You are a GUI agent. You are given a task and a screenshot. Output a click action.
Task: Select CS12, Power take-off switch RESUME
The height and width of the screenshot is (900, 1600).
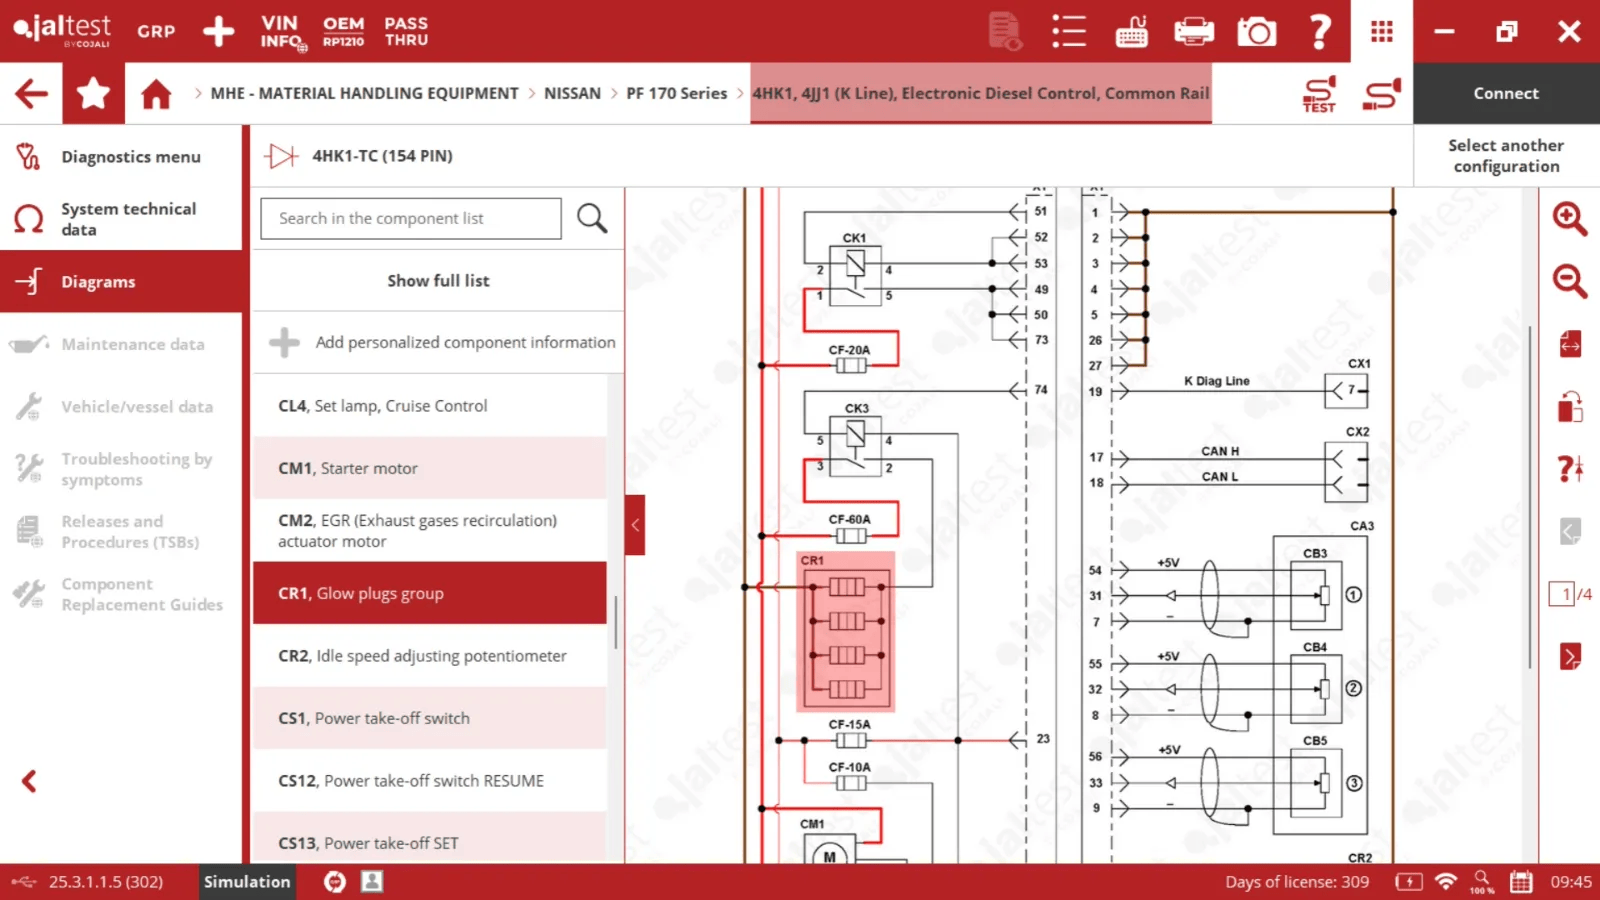click(430, 781)
